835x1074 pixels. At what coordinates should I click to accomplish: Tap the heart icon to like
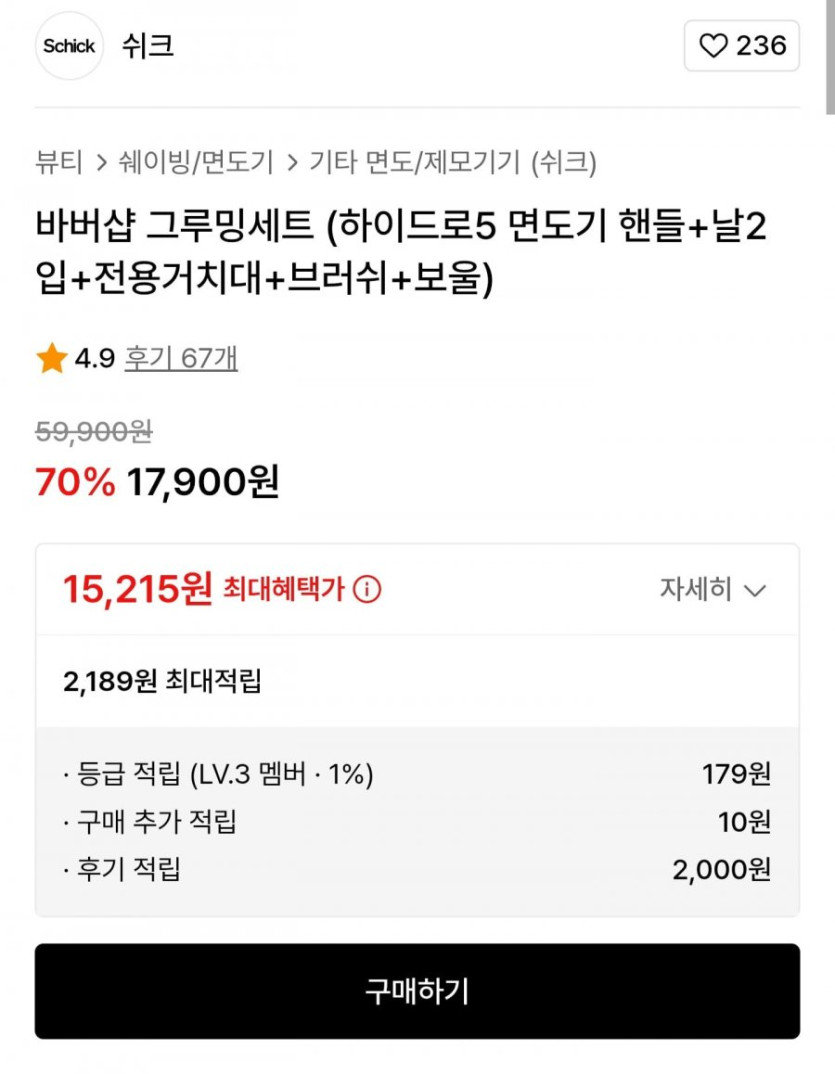(713, 46)
